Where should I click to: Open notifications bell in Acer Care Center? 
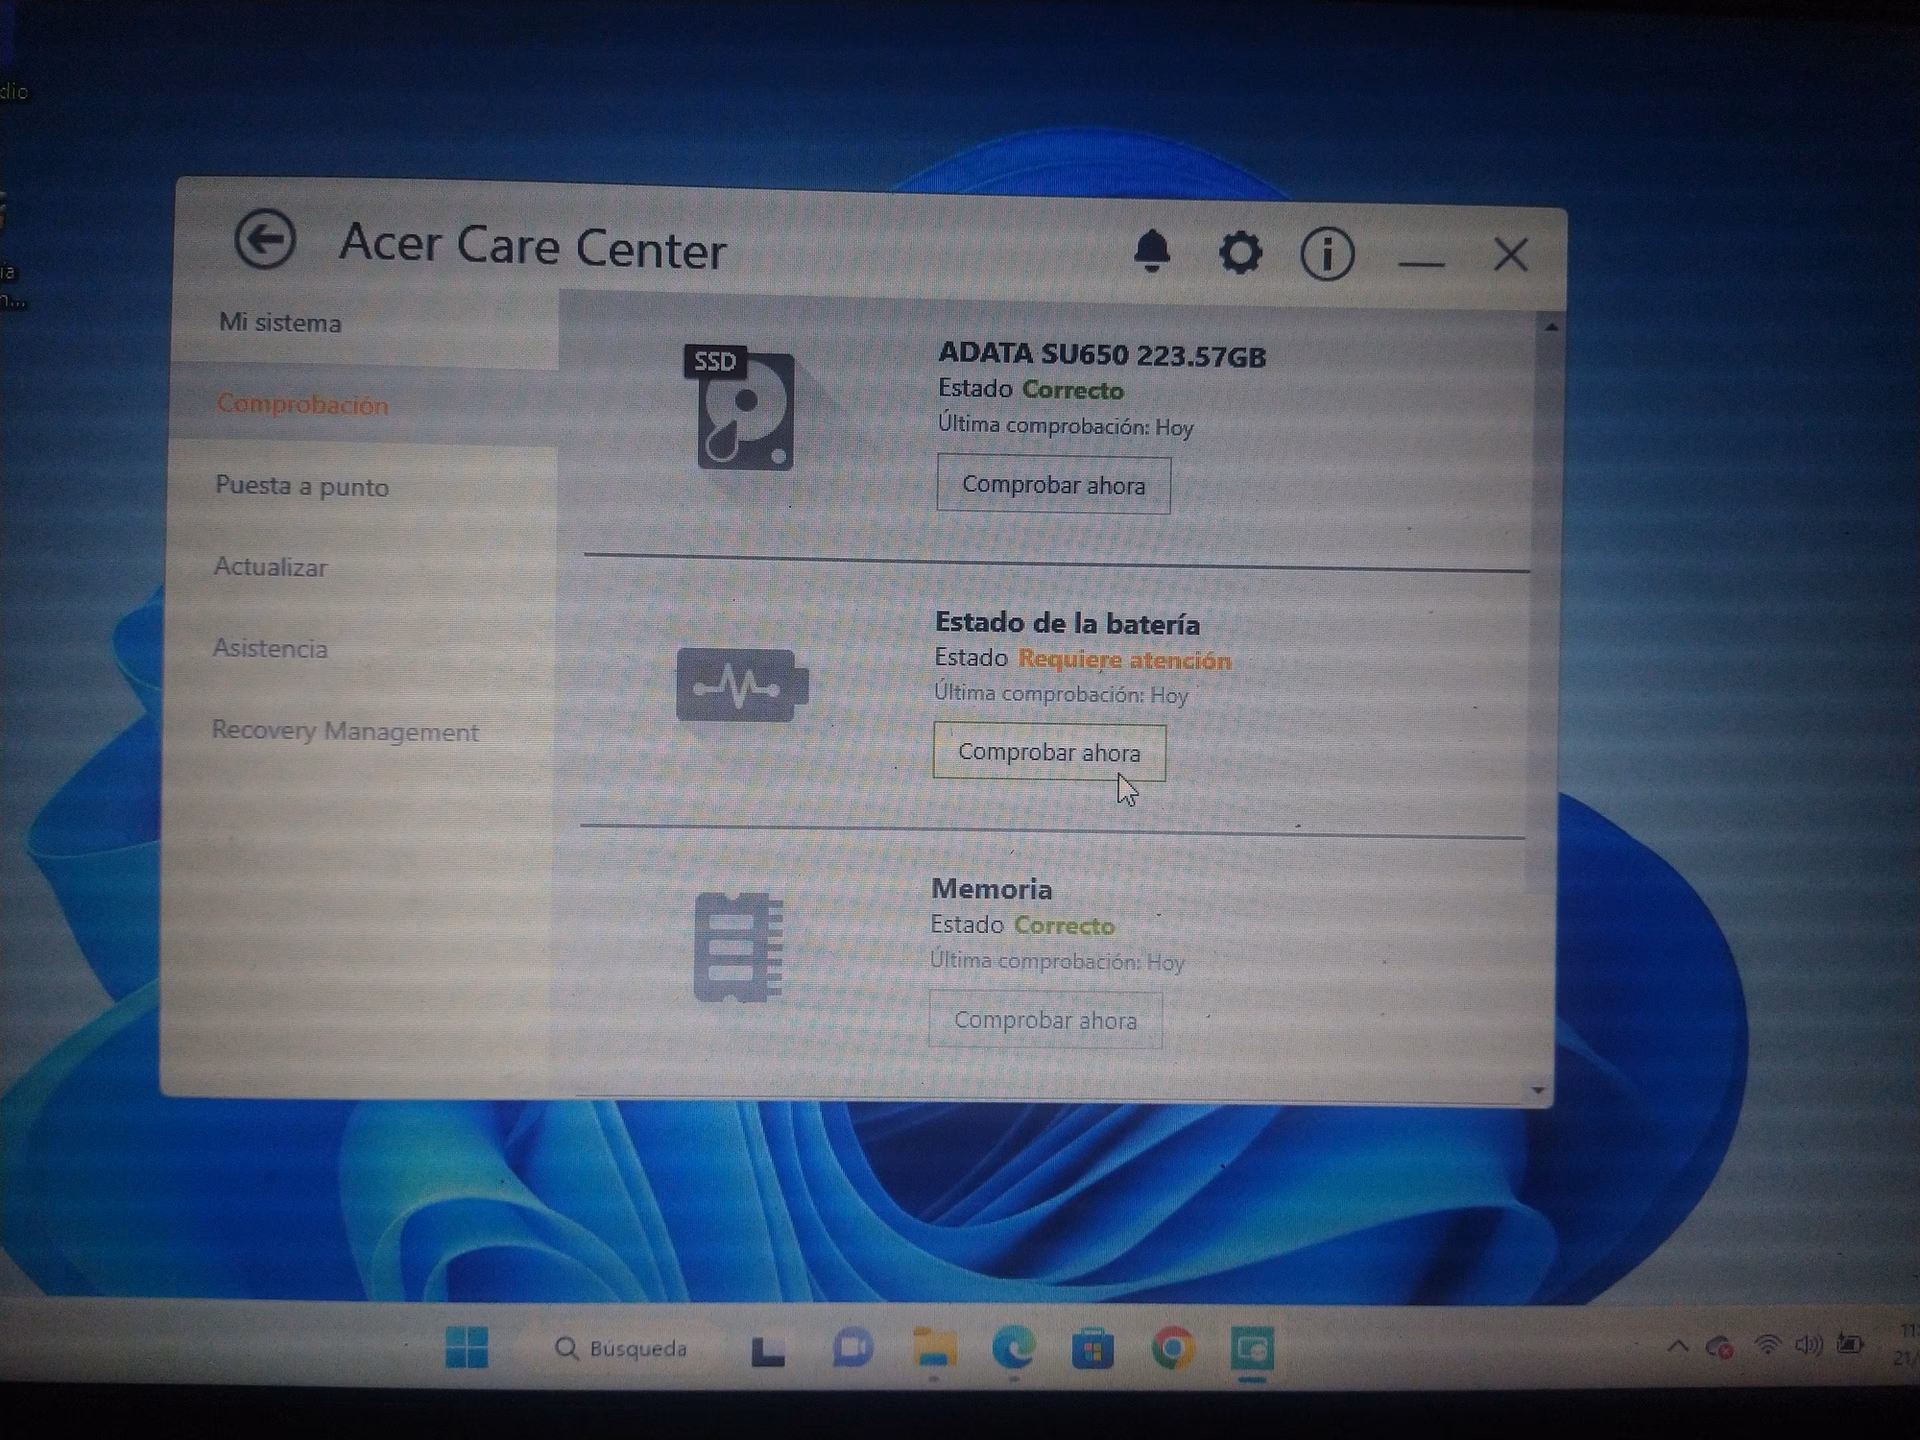tap(1152, 250)
